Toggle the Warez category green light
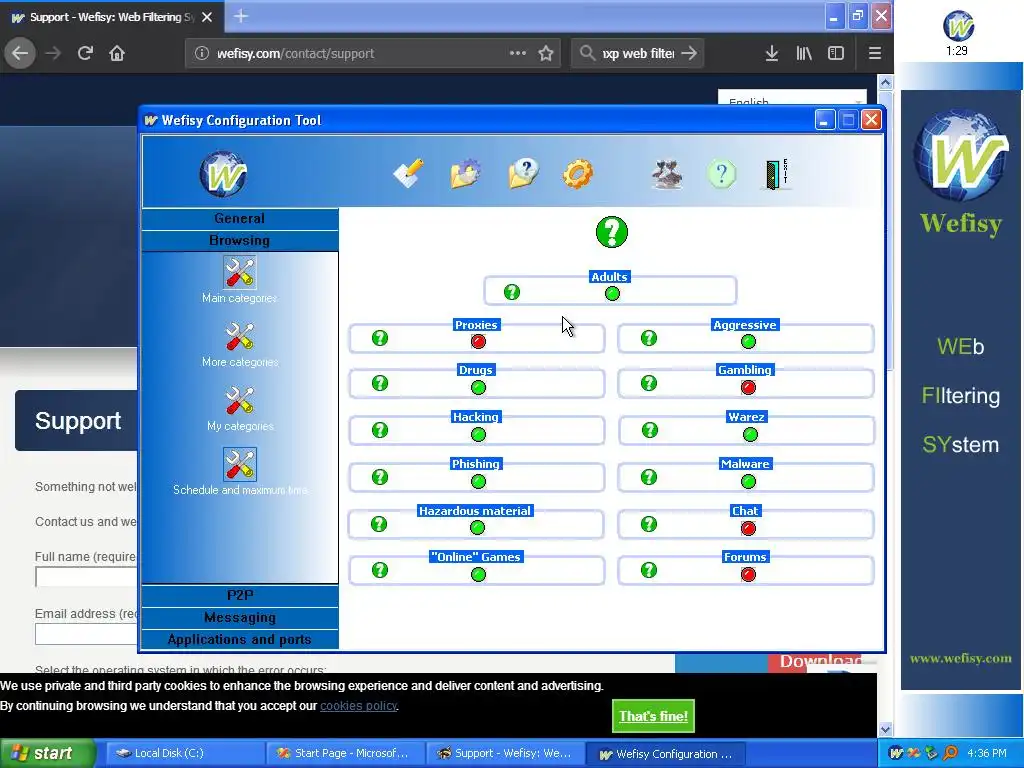Screen dimensions: 1024x768 [x=750, y=435]
